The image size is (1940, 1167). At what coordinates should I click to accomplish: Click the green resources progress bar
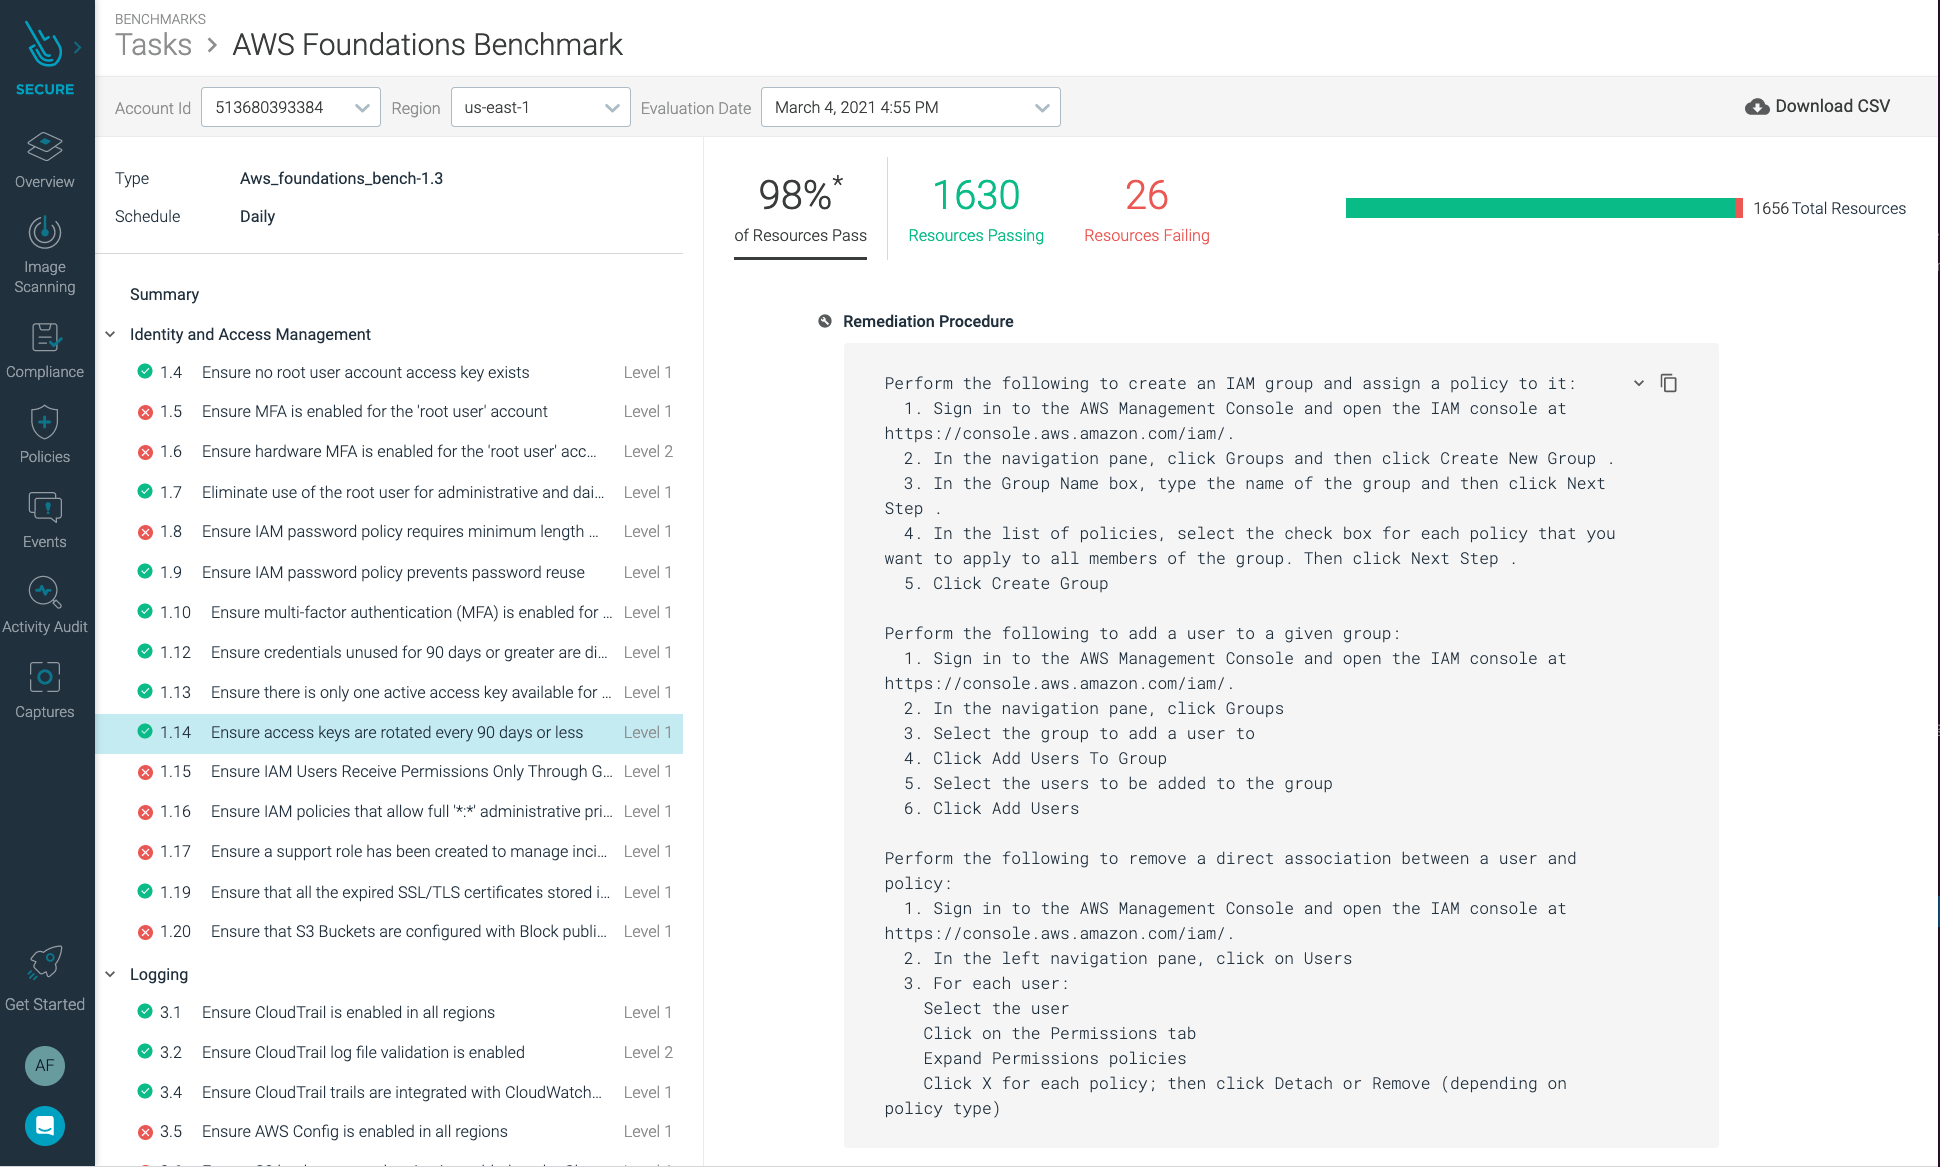click(x=1540, y=208)
